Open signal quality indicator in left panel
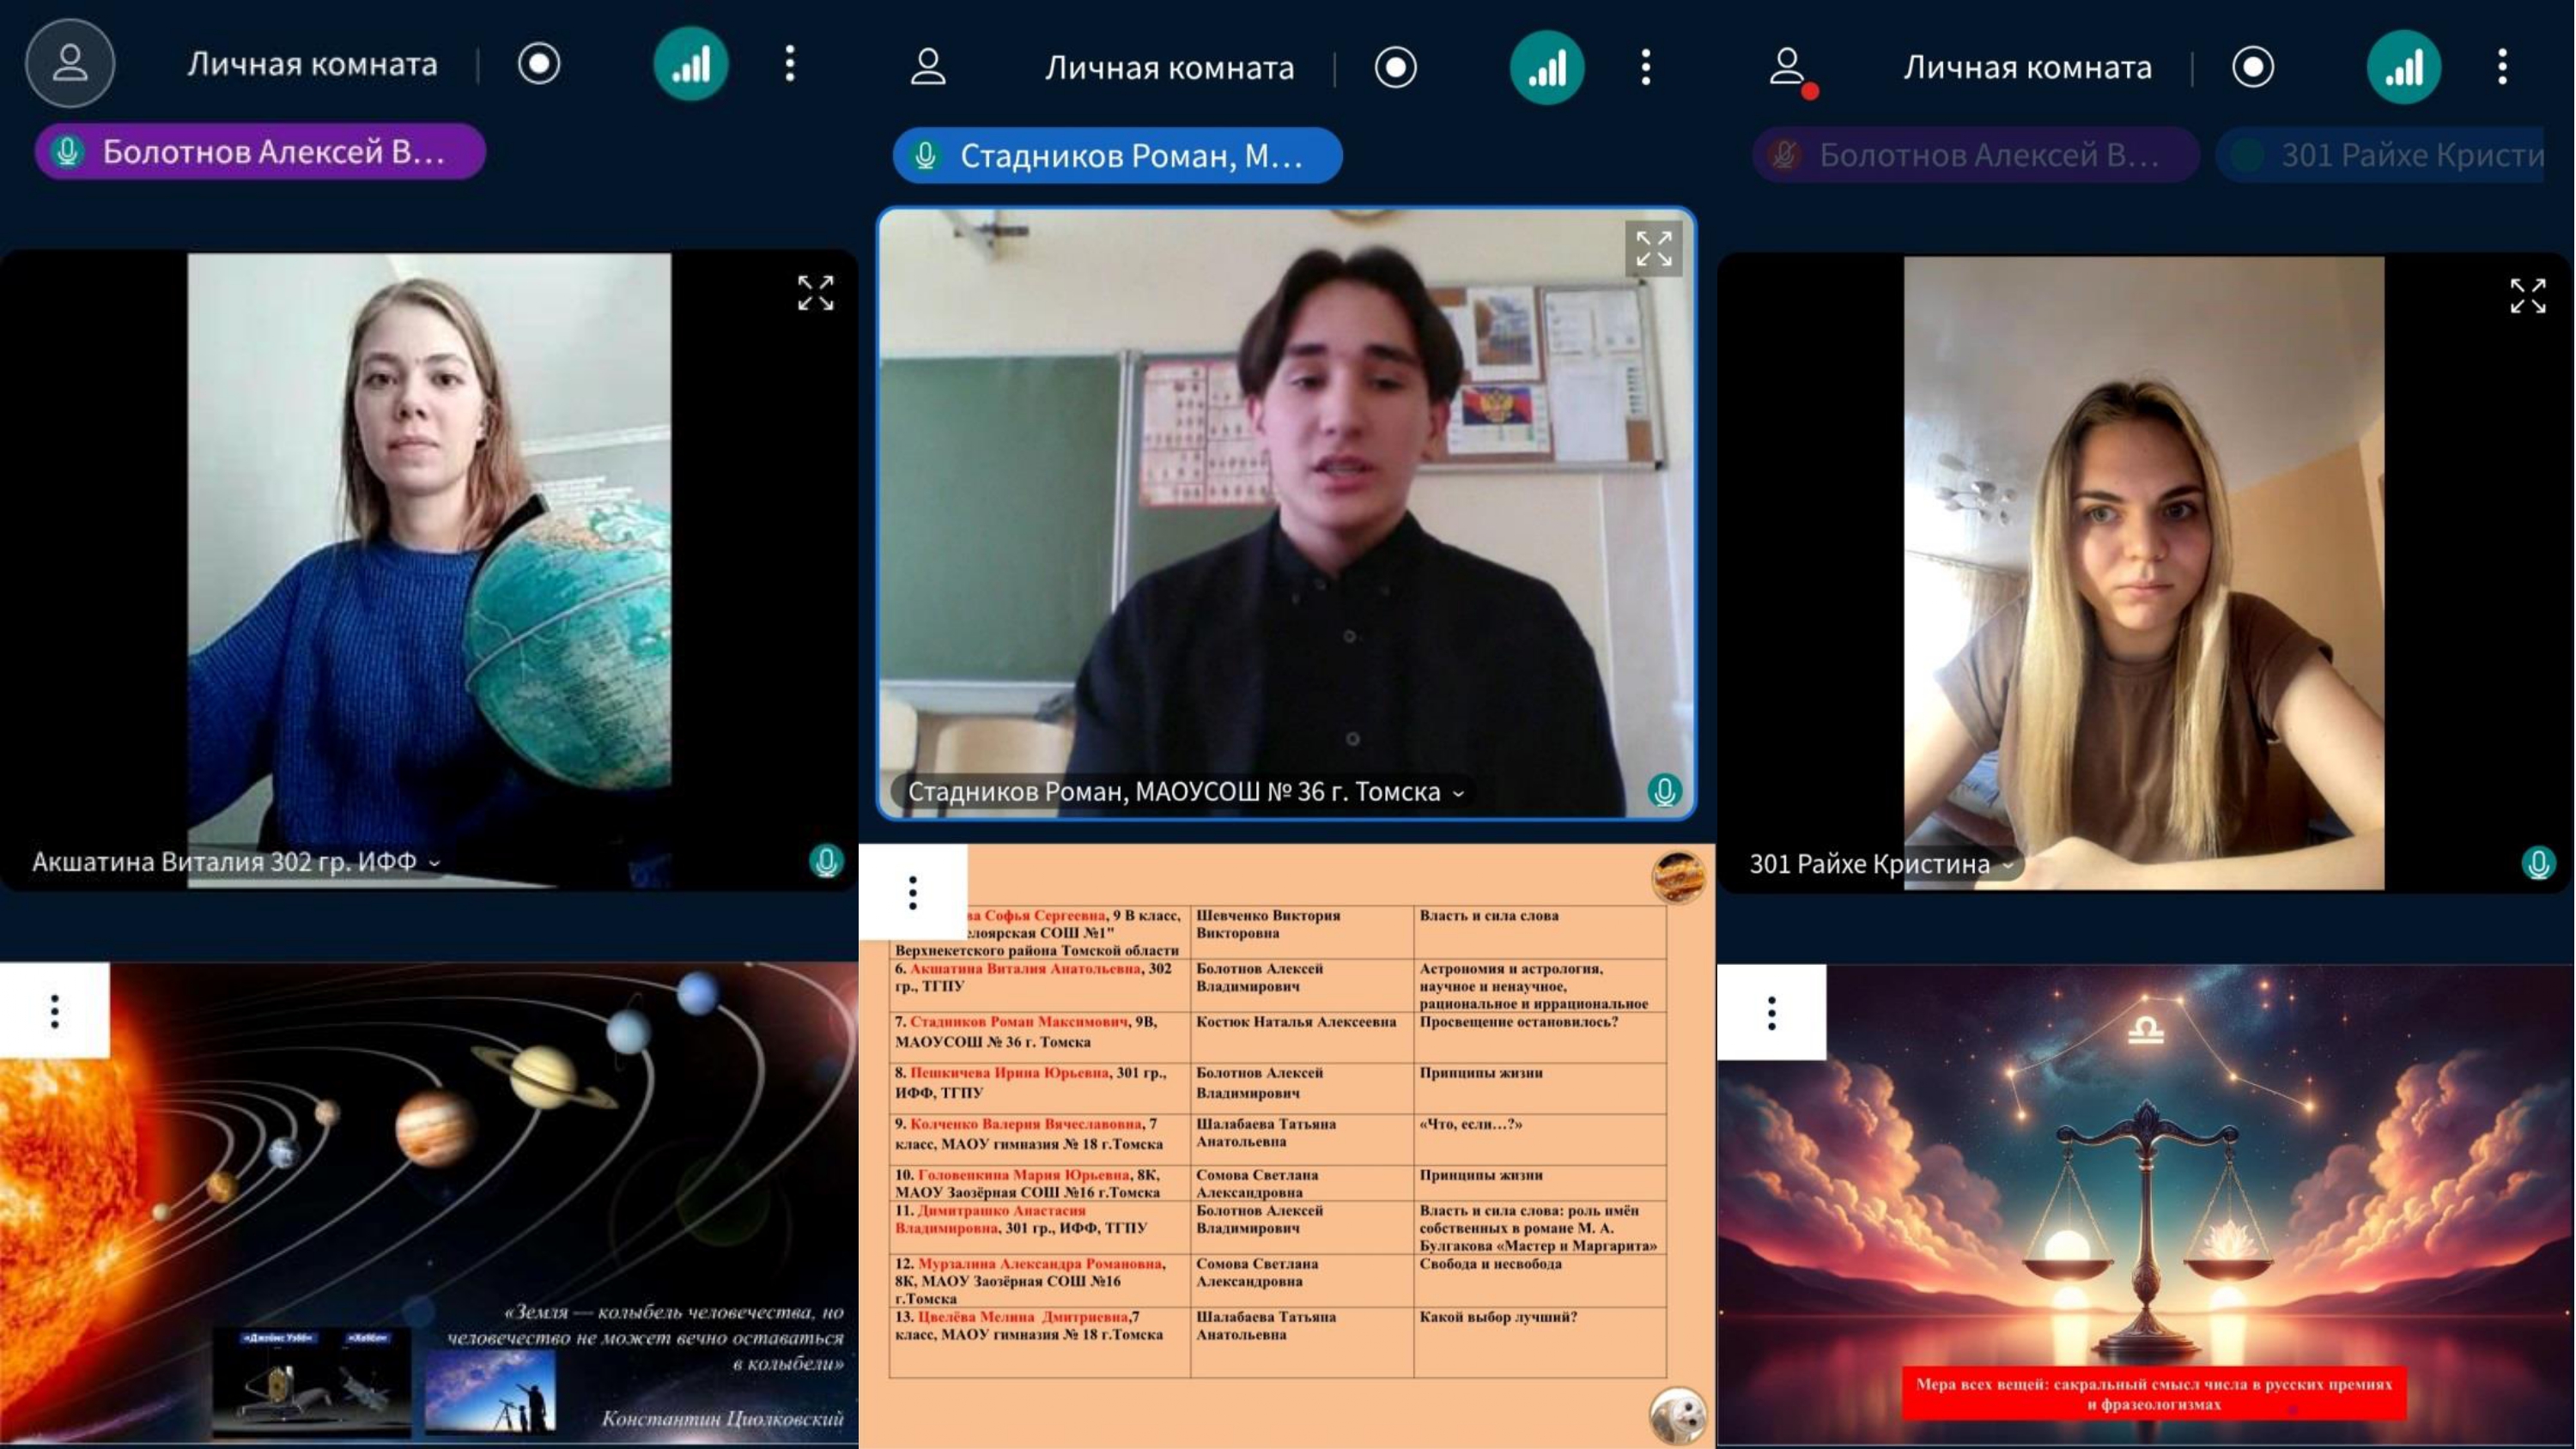 (x=691, y=64)
